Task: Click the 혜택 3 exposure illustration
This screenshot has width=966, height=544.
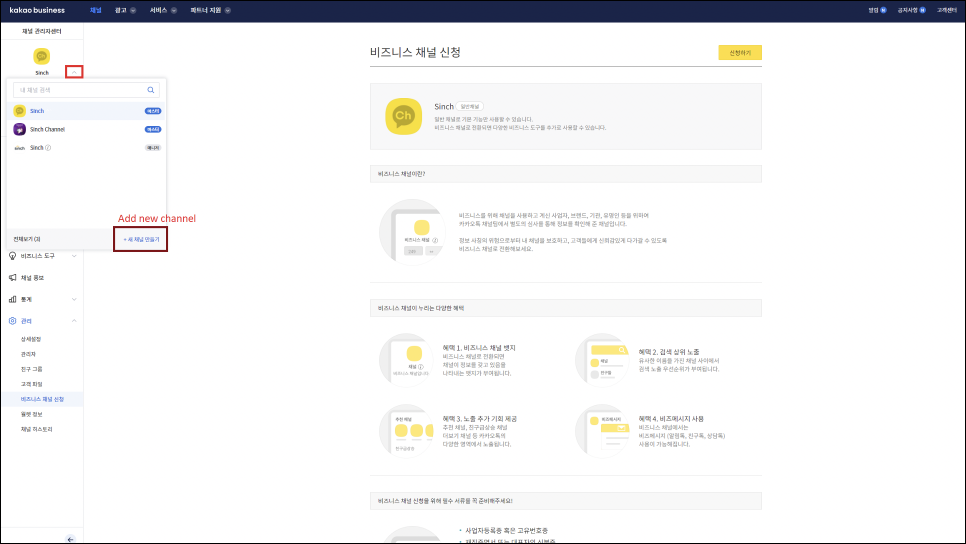Action: 406,431
